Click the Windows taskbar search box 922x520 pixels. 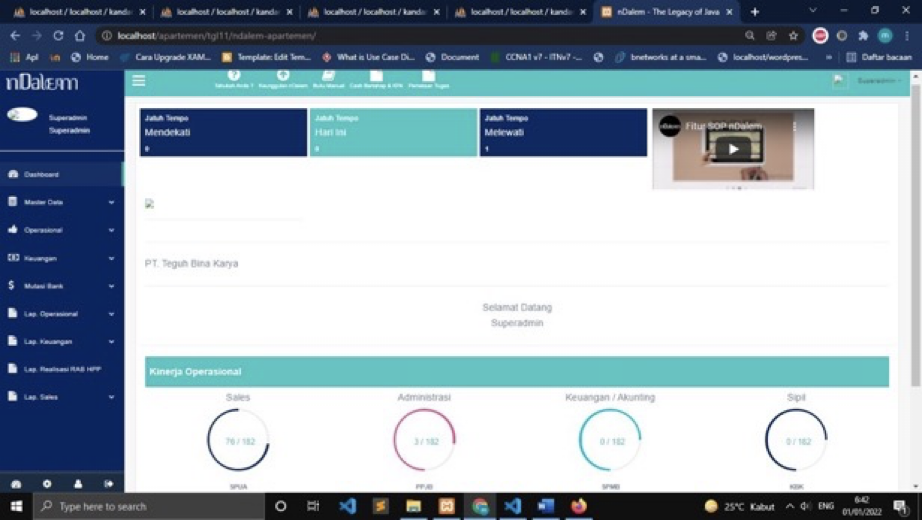(150, 507)
